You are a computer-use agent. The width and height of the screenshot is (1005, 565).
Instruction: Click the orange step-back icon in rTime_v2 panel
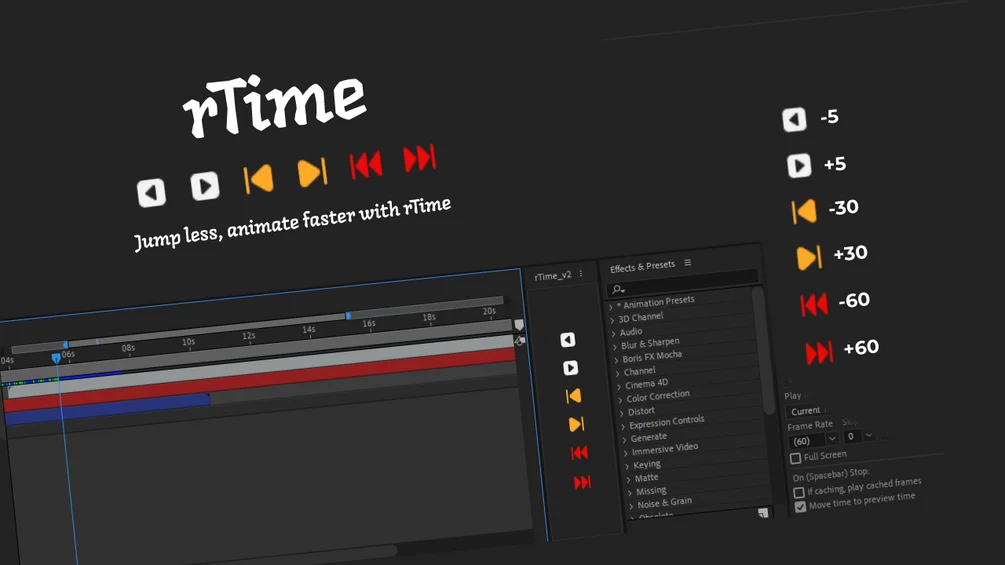click(x=574, y=396)
